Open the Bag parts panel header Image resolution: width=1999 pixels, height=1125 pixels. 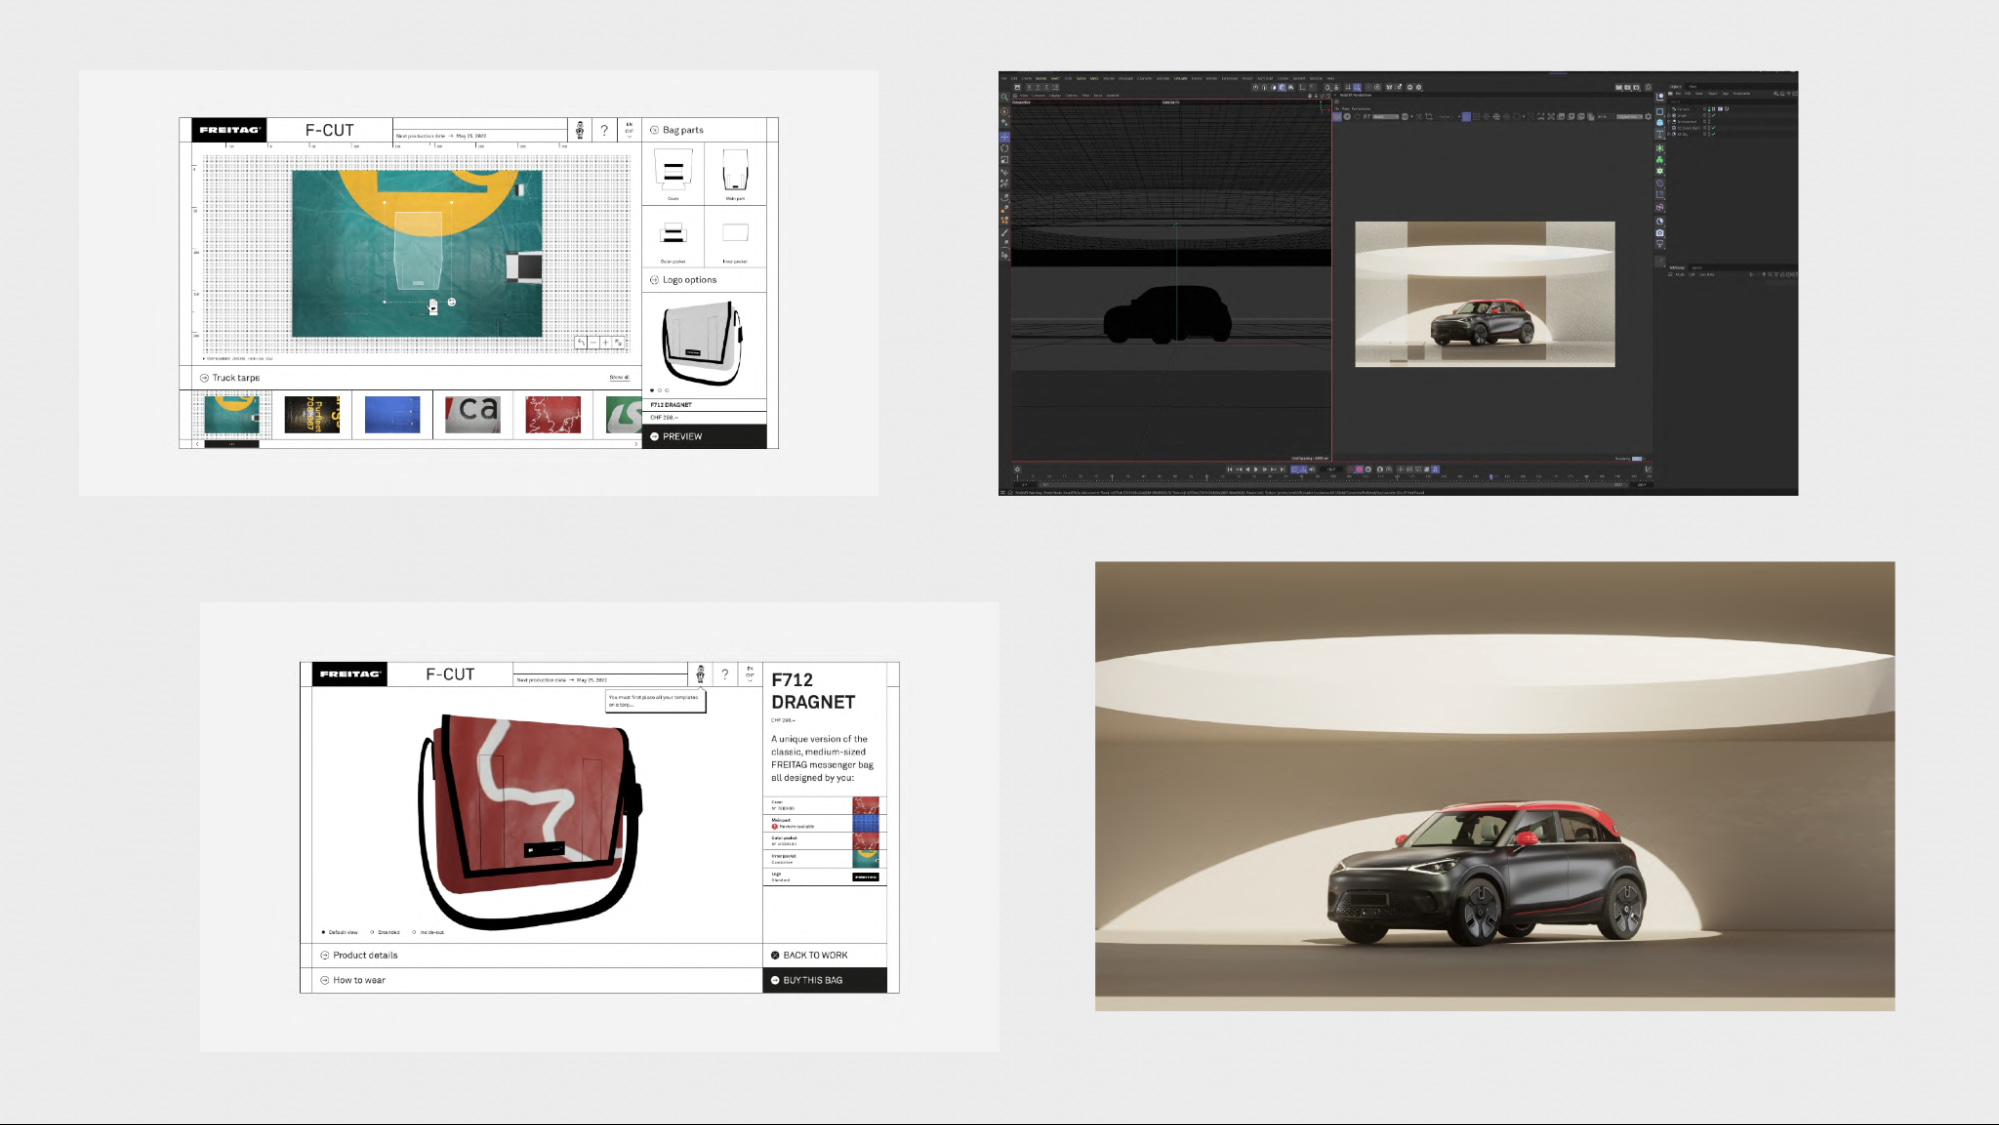point(682,130)
